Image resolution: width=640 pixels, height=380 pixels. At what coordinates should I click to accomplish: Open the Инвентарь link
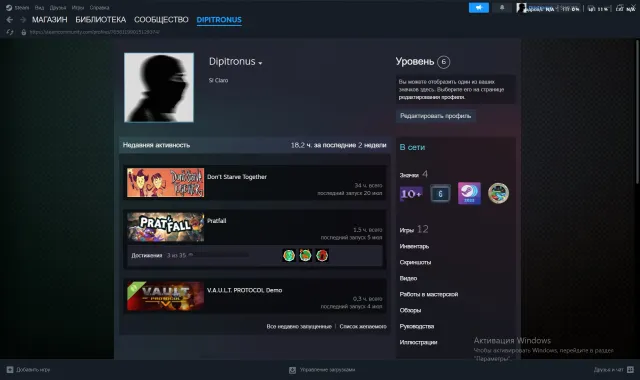[414, 247]
